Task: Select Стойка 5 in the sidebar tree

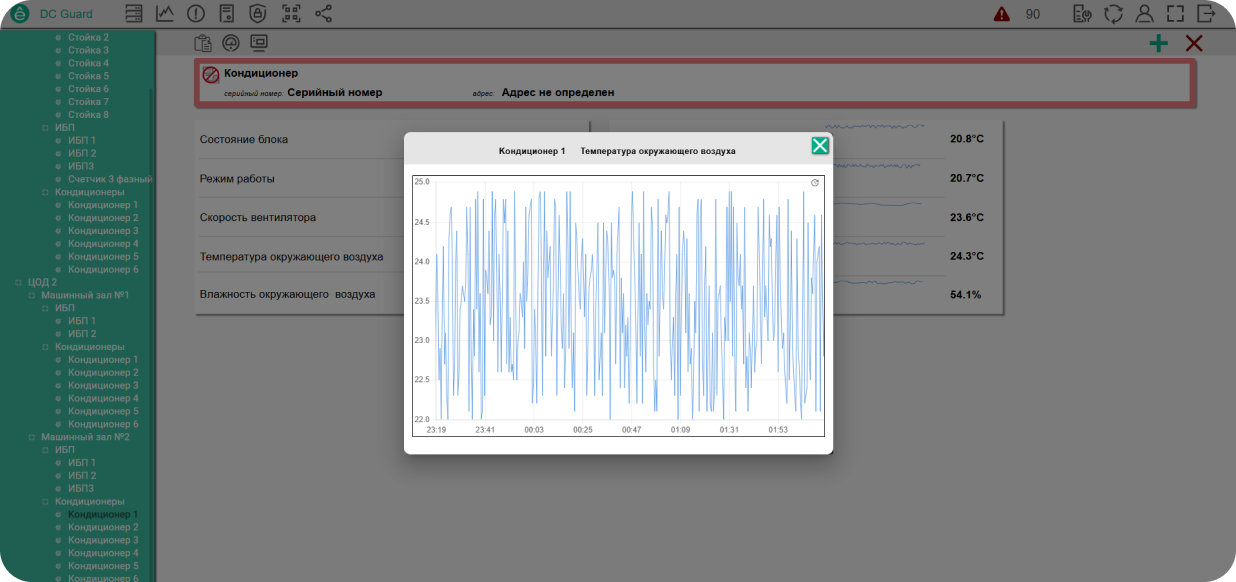Action: tap(88, 76)
